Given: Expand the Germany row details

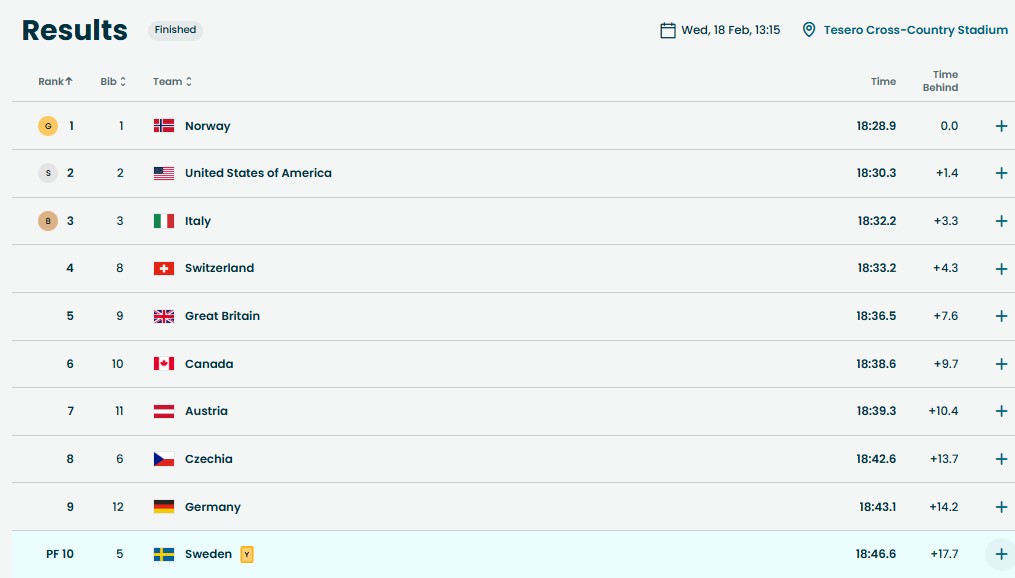Looking at the screenshot, I should (1000, 507).
